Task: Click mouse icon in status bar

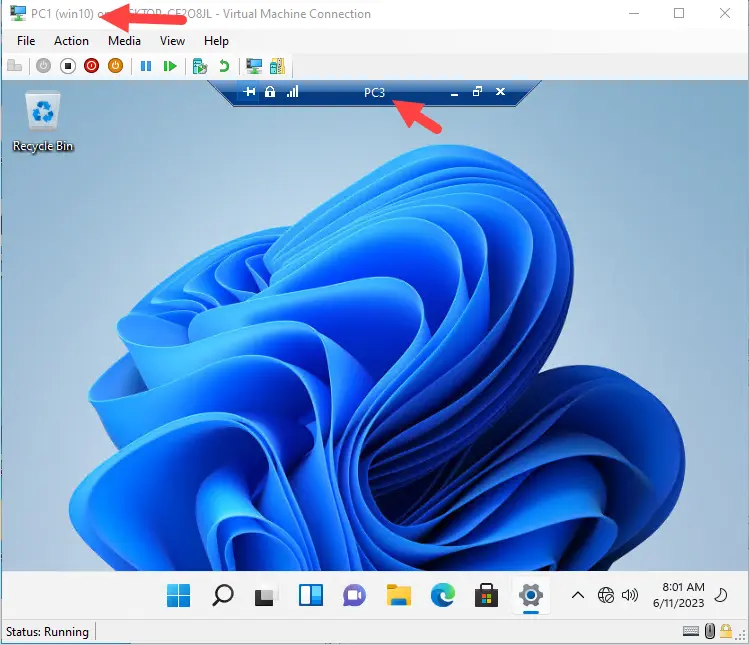Action: (710, 632)
